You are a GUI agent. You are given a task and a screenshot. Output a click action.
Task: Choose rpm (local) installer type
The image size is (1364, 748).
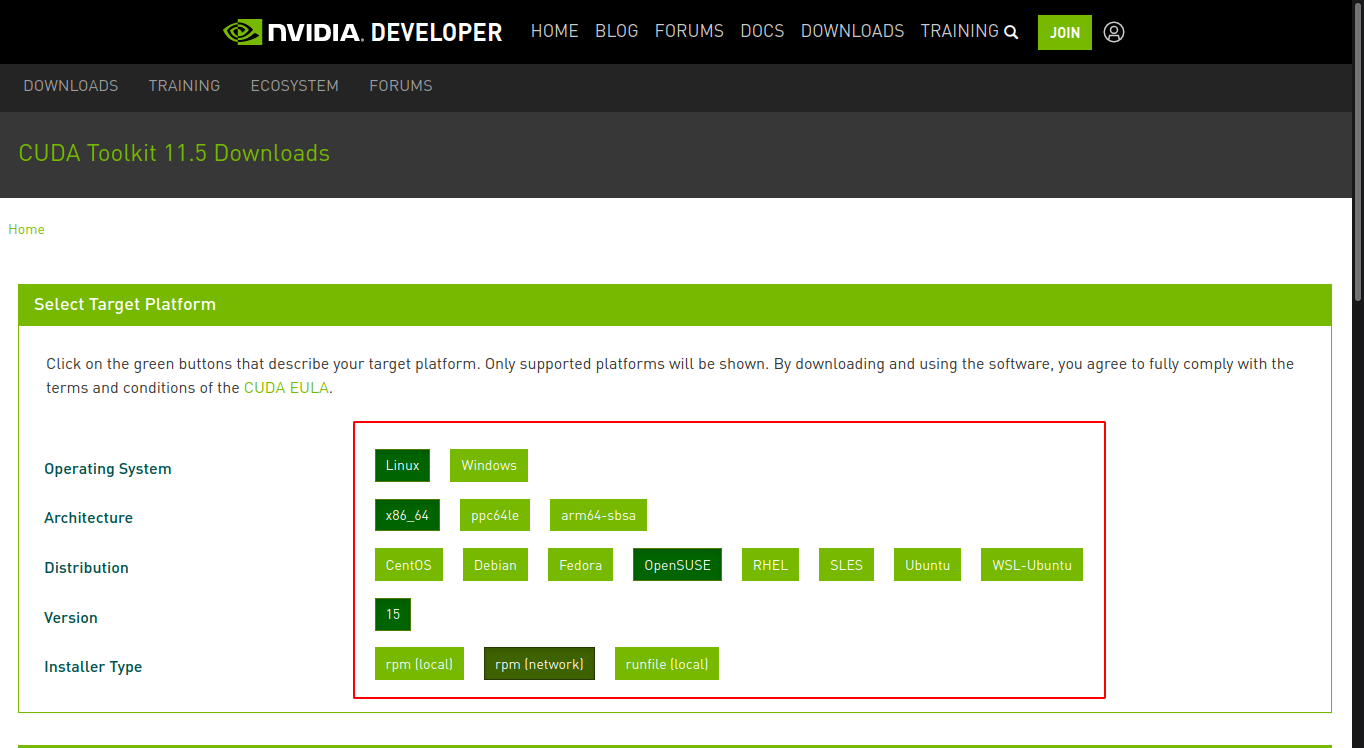coord(419,664)
